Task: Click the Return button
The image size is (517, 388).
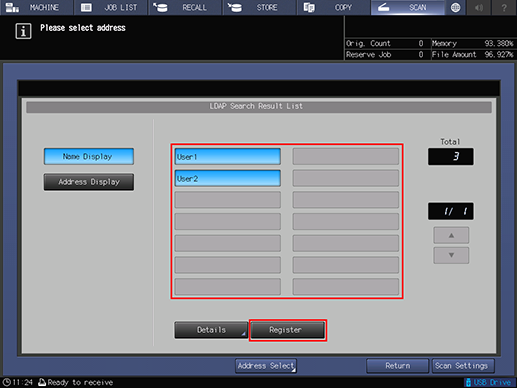Action: [398, 366]
